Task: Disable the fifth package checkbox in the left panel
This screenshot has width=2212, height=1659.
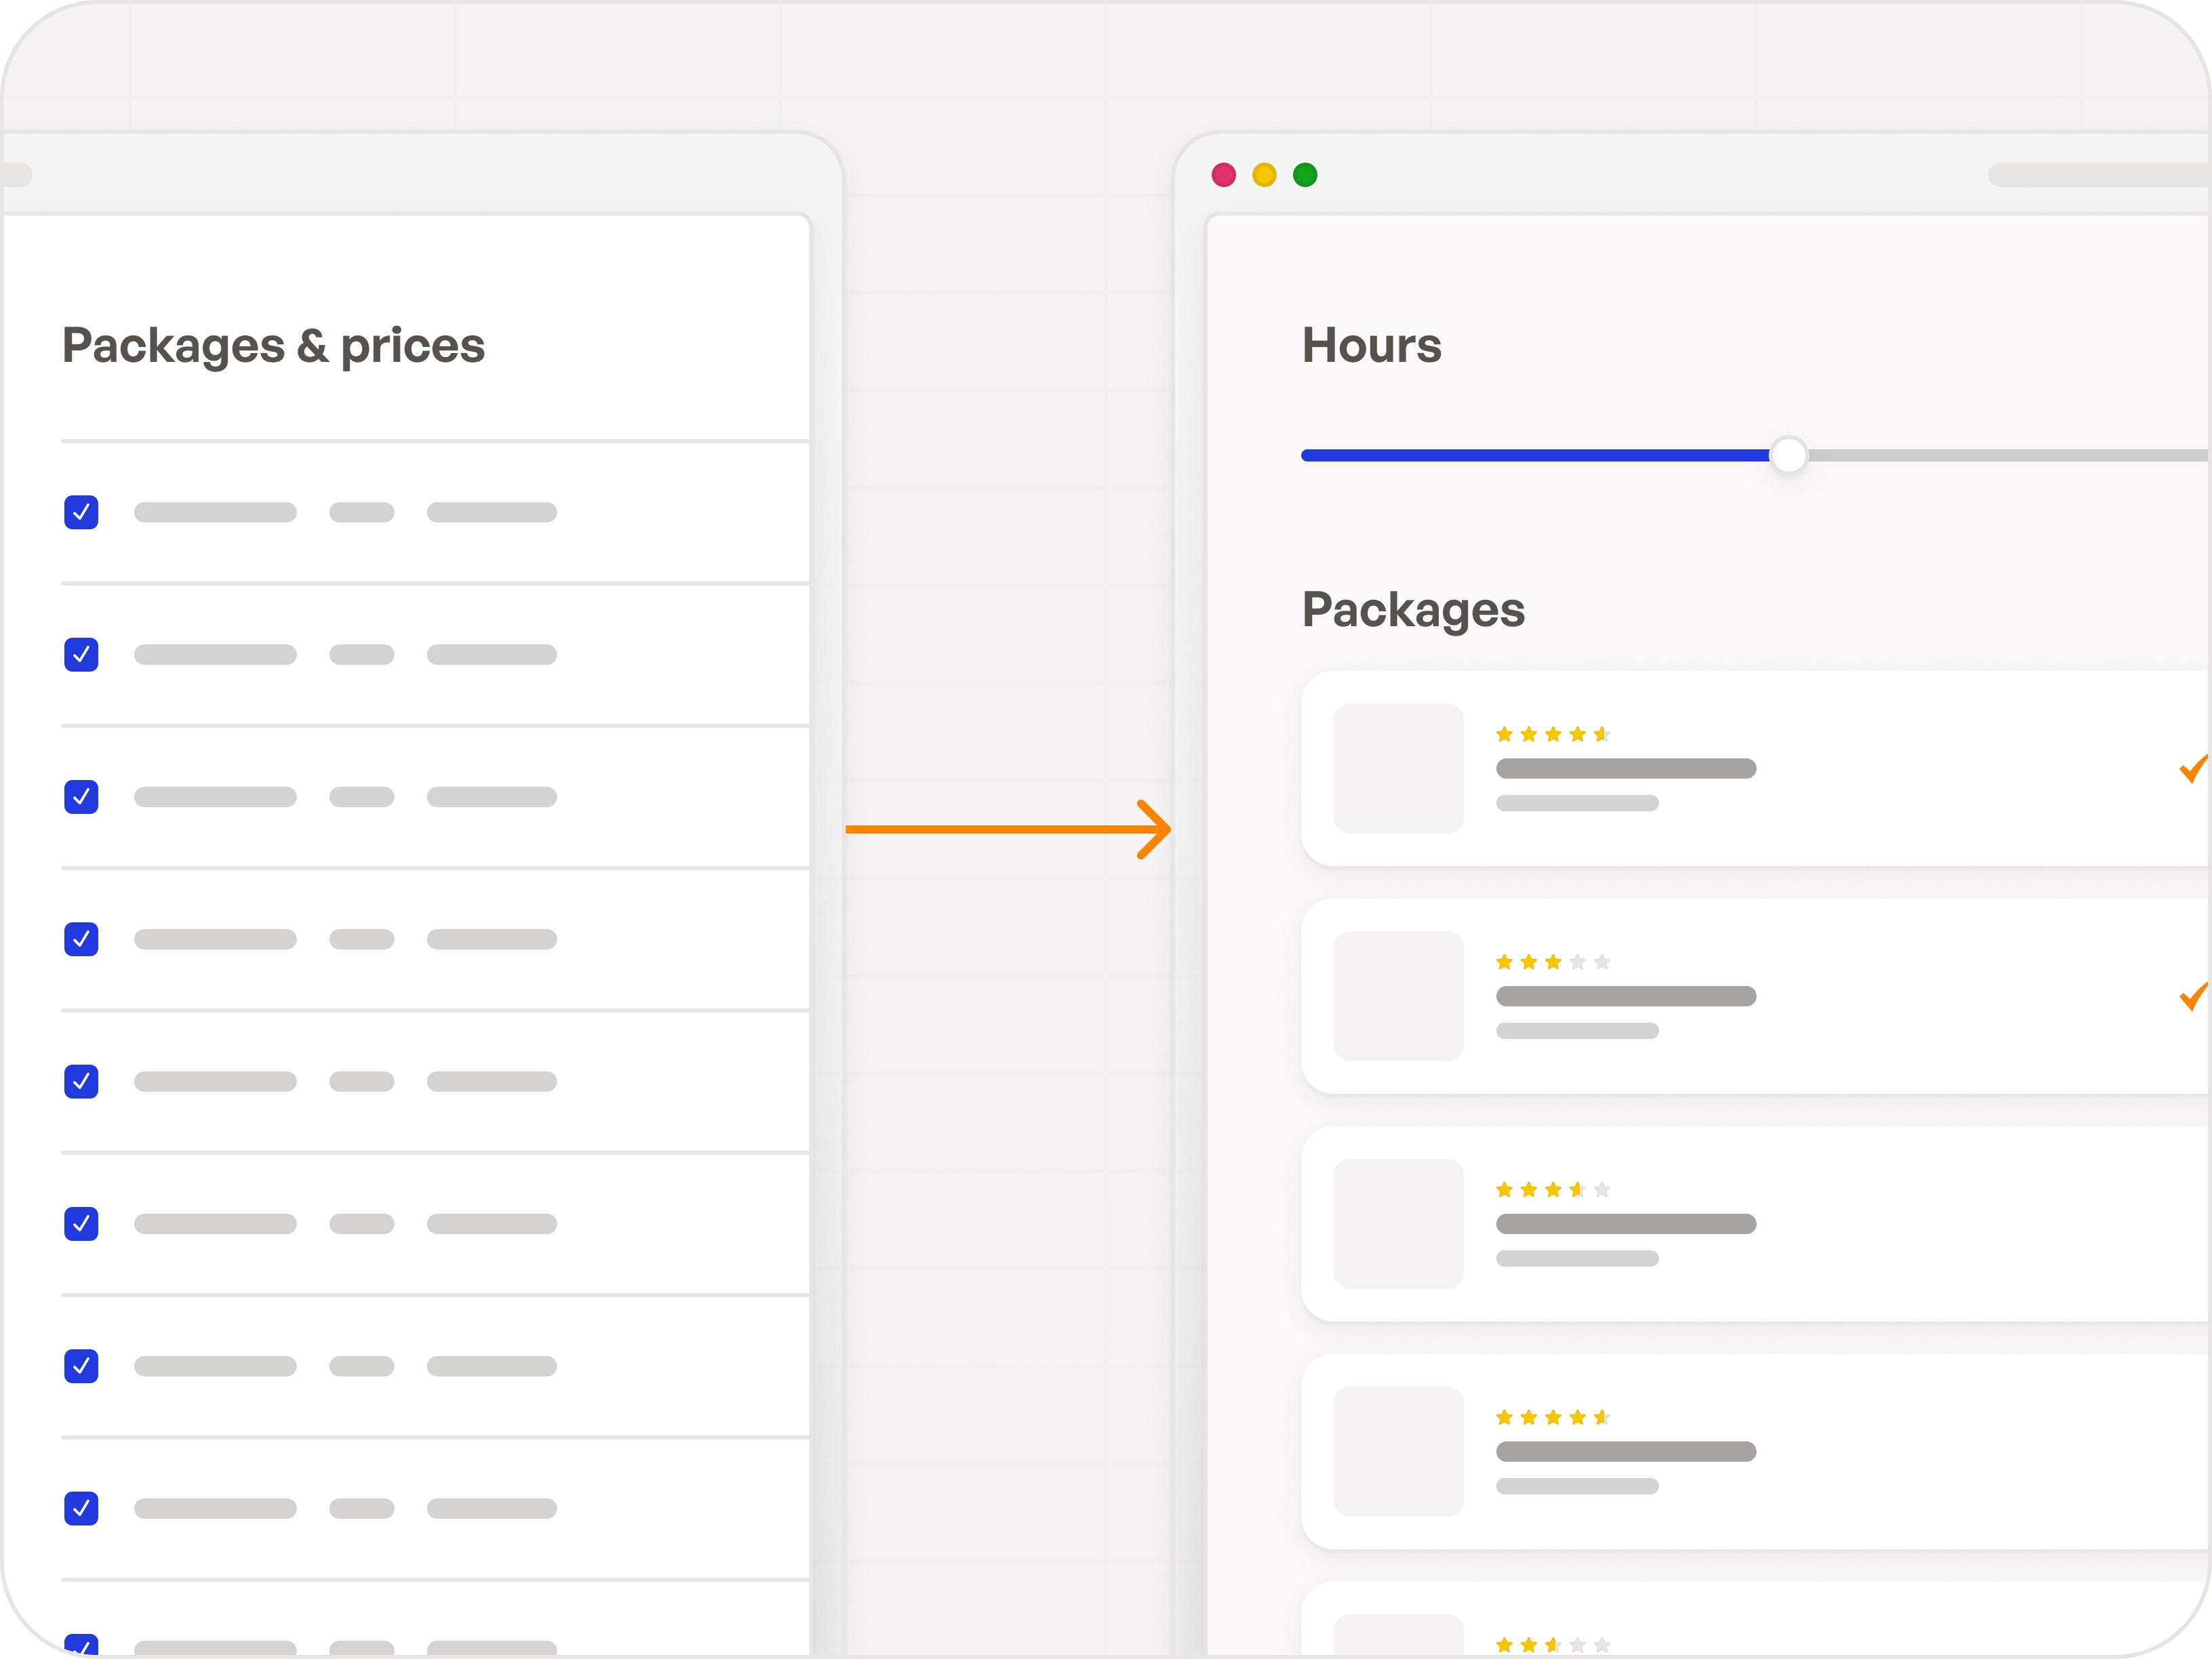Action: coord(81,1081)
